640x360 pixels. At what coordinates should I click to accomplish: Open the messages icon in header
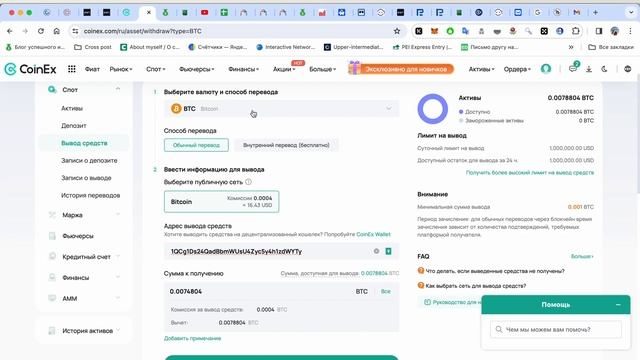[573, 69]
